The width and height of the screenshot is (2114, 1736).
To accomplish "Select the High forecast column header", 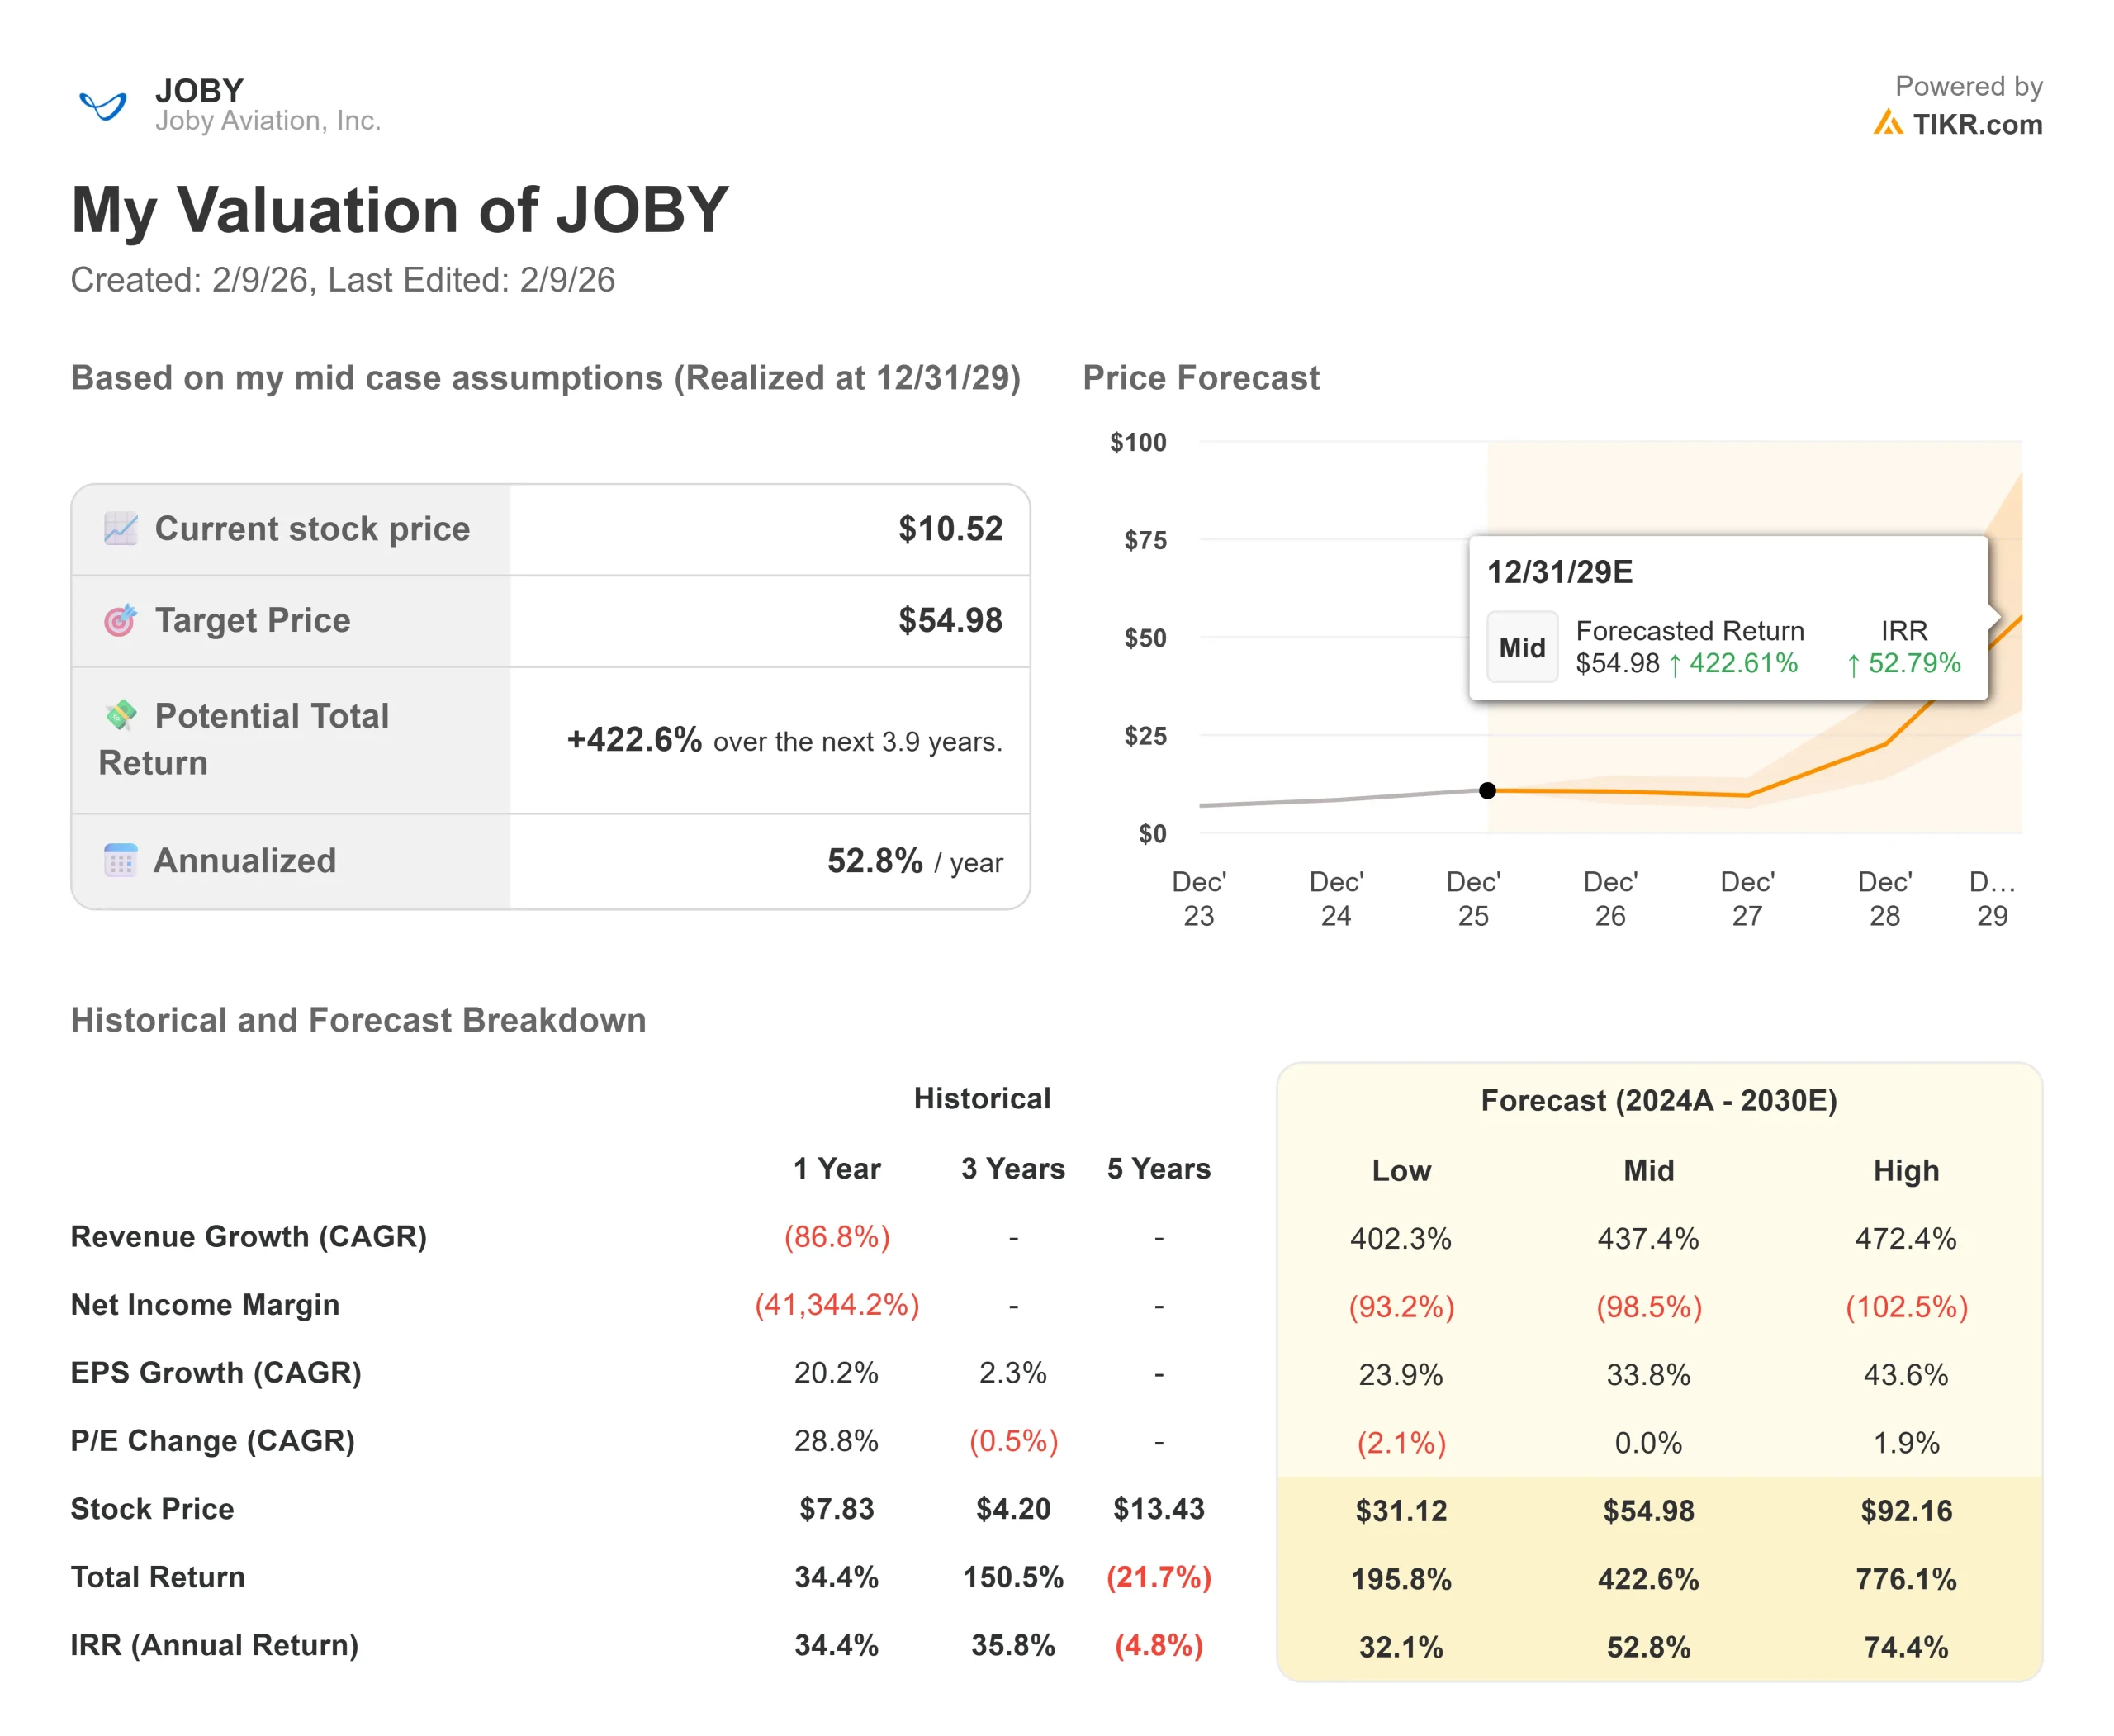I will pyautogui.click(x=1905, y=1170).
